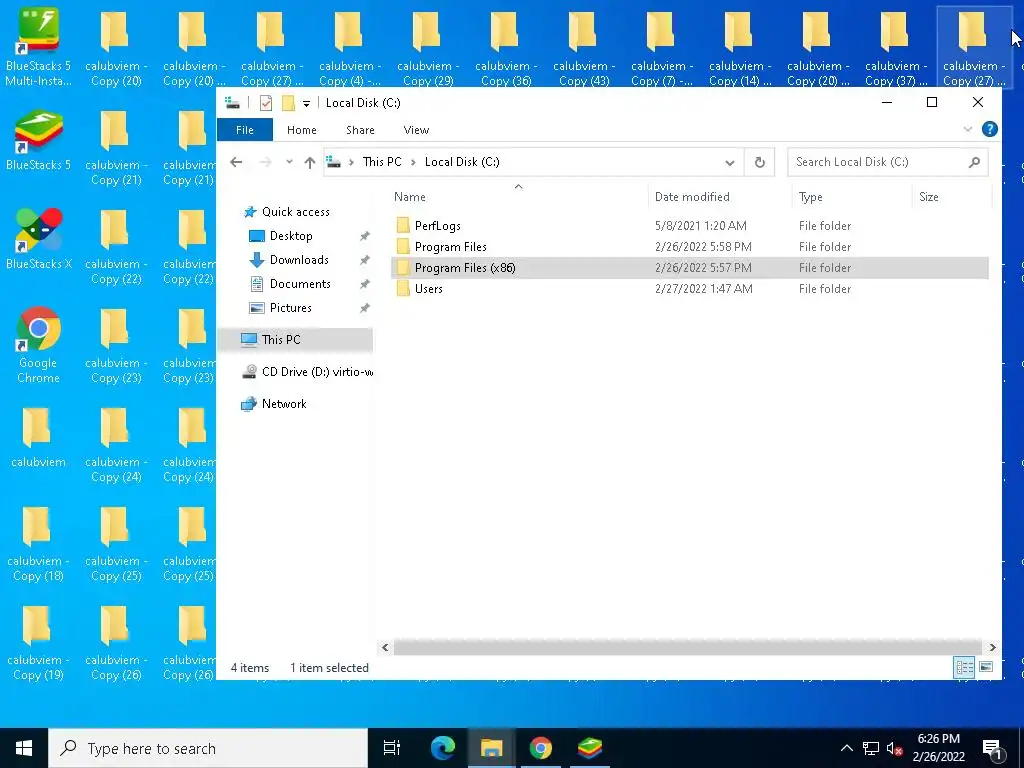Click the New folder quick access toolbar icon
The height and width of the screenshot is (768, 1024).
click(288, 103)
